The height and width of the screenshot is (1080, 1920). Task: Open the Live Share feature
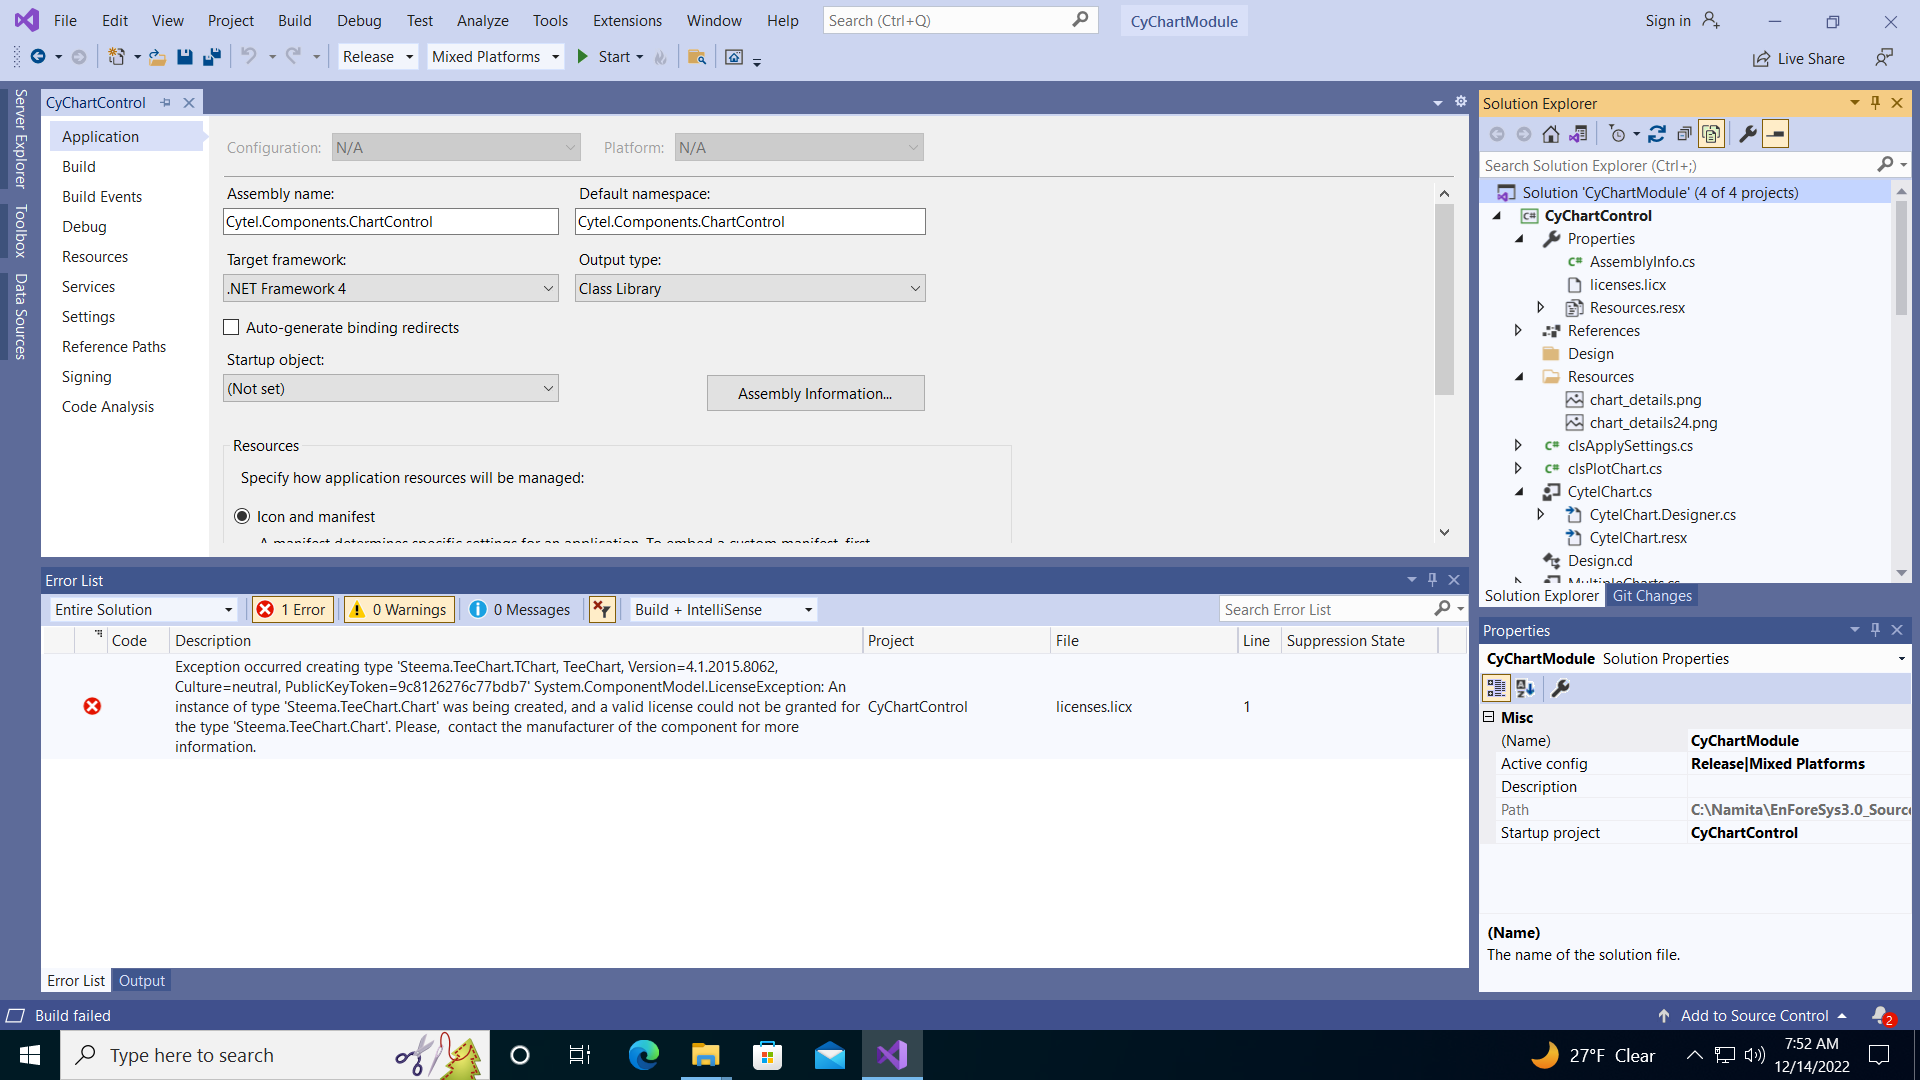point(1799,59)
